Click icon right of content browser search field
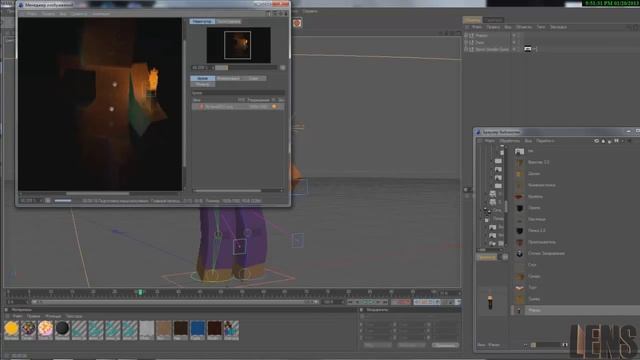The height and width of the screenshot is (360, 640). tap(505, 257)
